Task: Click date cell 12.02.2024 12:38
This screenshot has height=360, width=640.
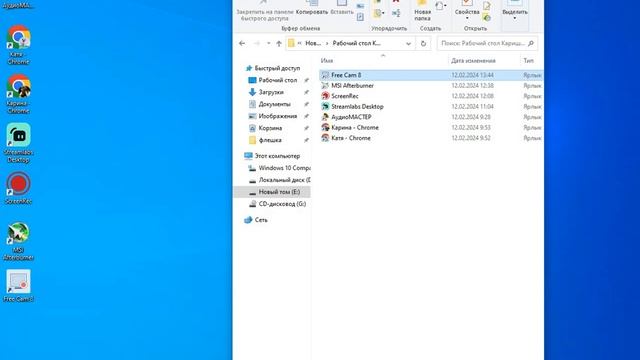Action: [472, 86]
